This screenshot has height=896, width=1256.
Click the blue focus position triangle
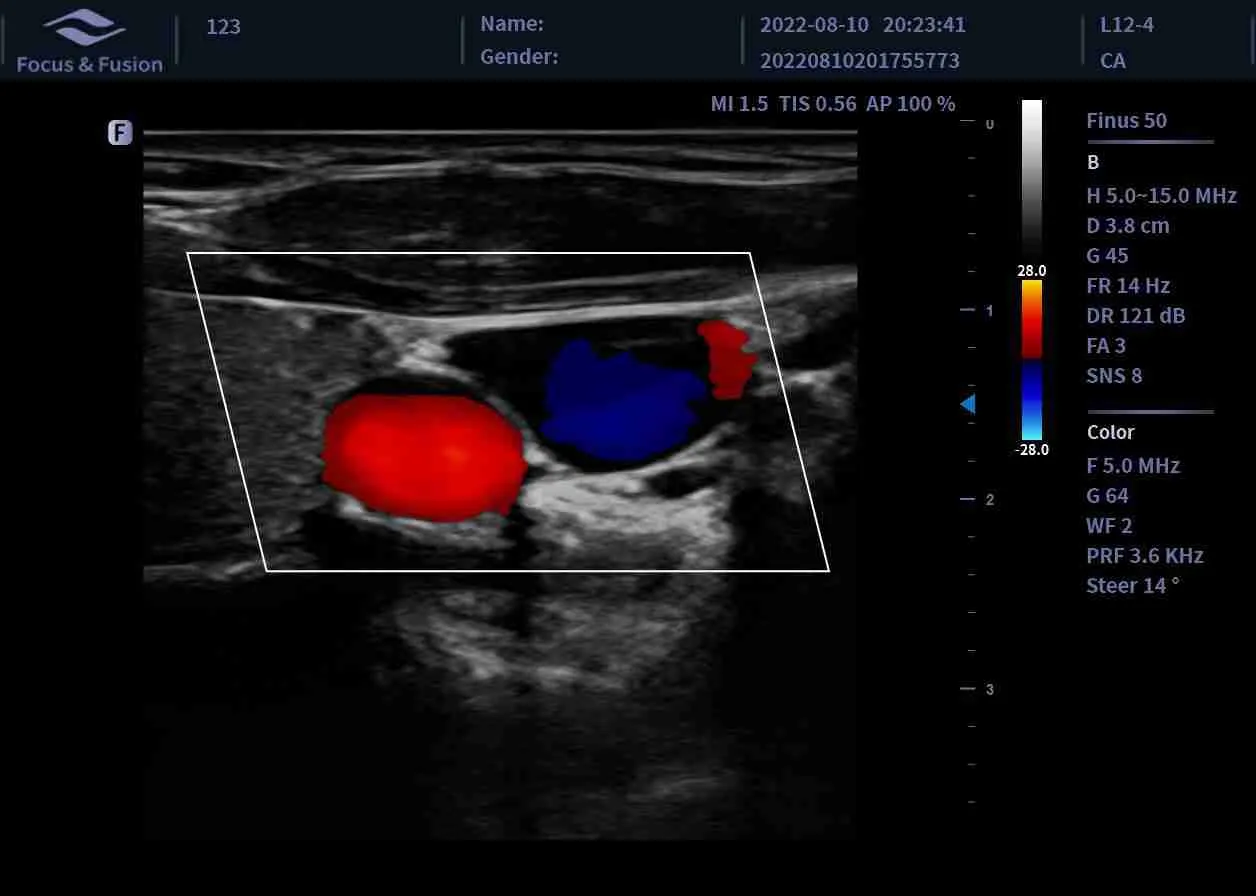tap(967, 403)
